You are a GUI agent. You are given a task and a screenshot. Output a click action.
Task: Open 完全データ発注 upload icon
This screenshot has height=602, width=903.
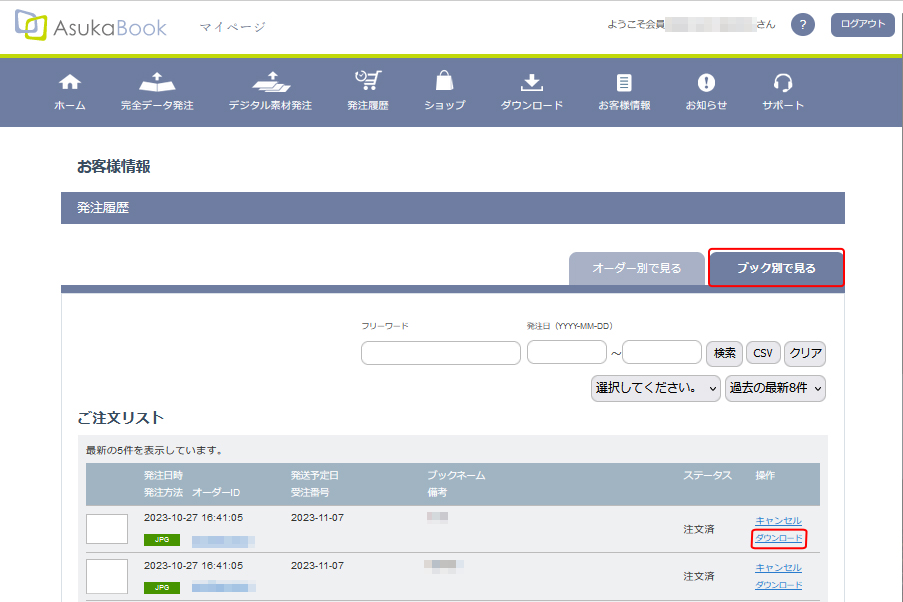(x=157, y=83)
